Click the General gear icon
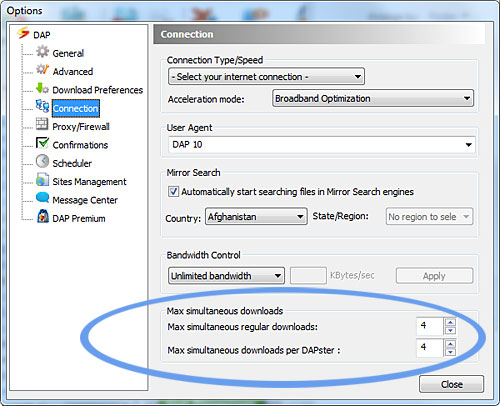Viewport: 500px width, 406px height. 42,51
